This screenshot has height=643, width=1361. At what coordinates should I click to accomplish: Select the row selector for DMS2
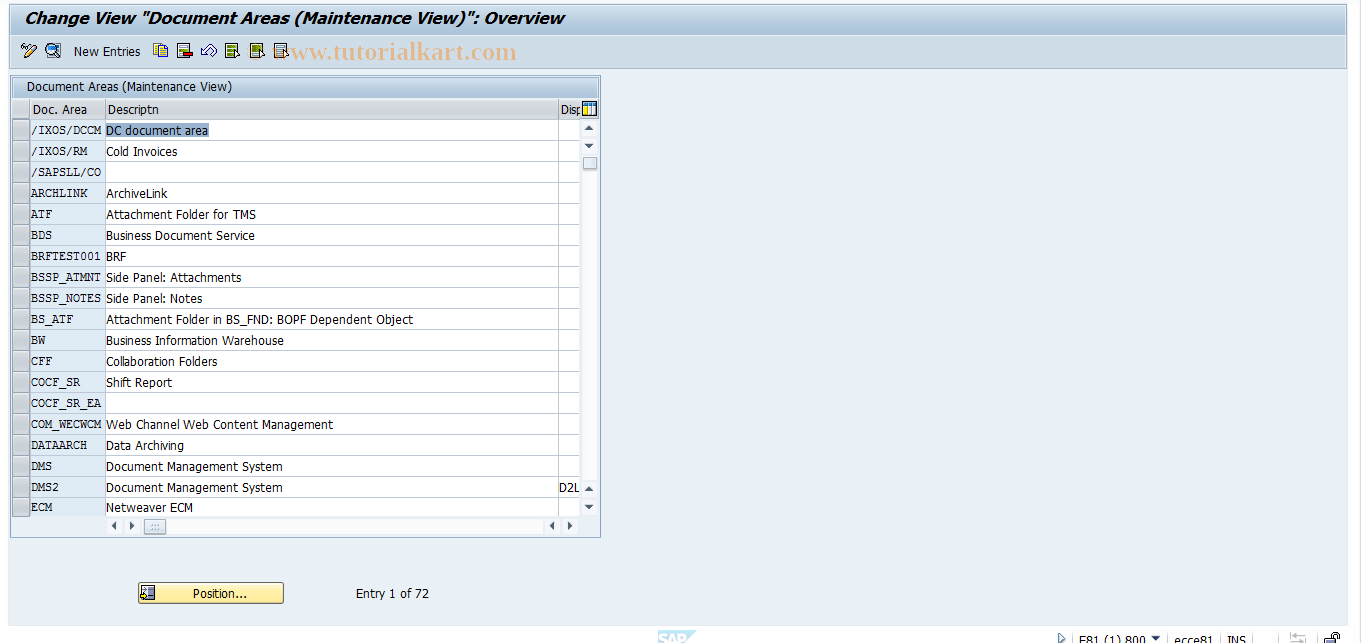point(21,487)
